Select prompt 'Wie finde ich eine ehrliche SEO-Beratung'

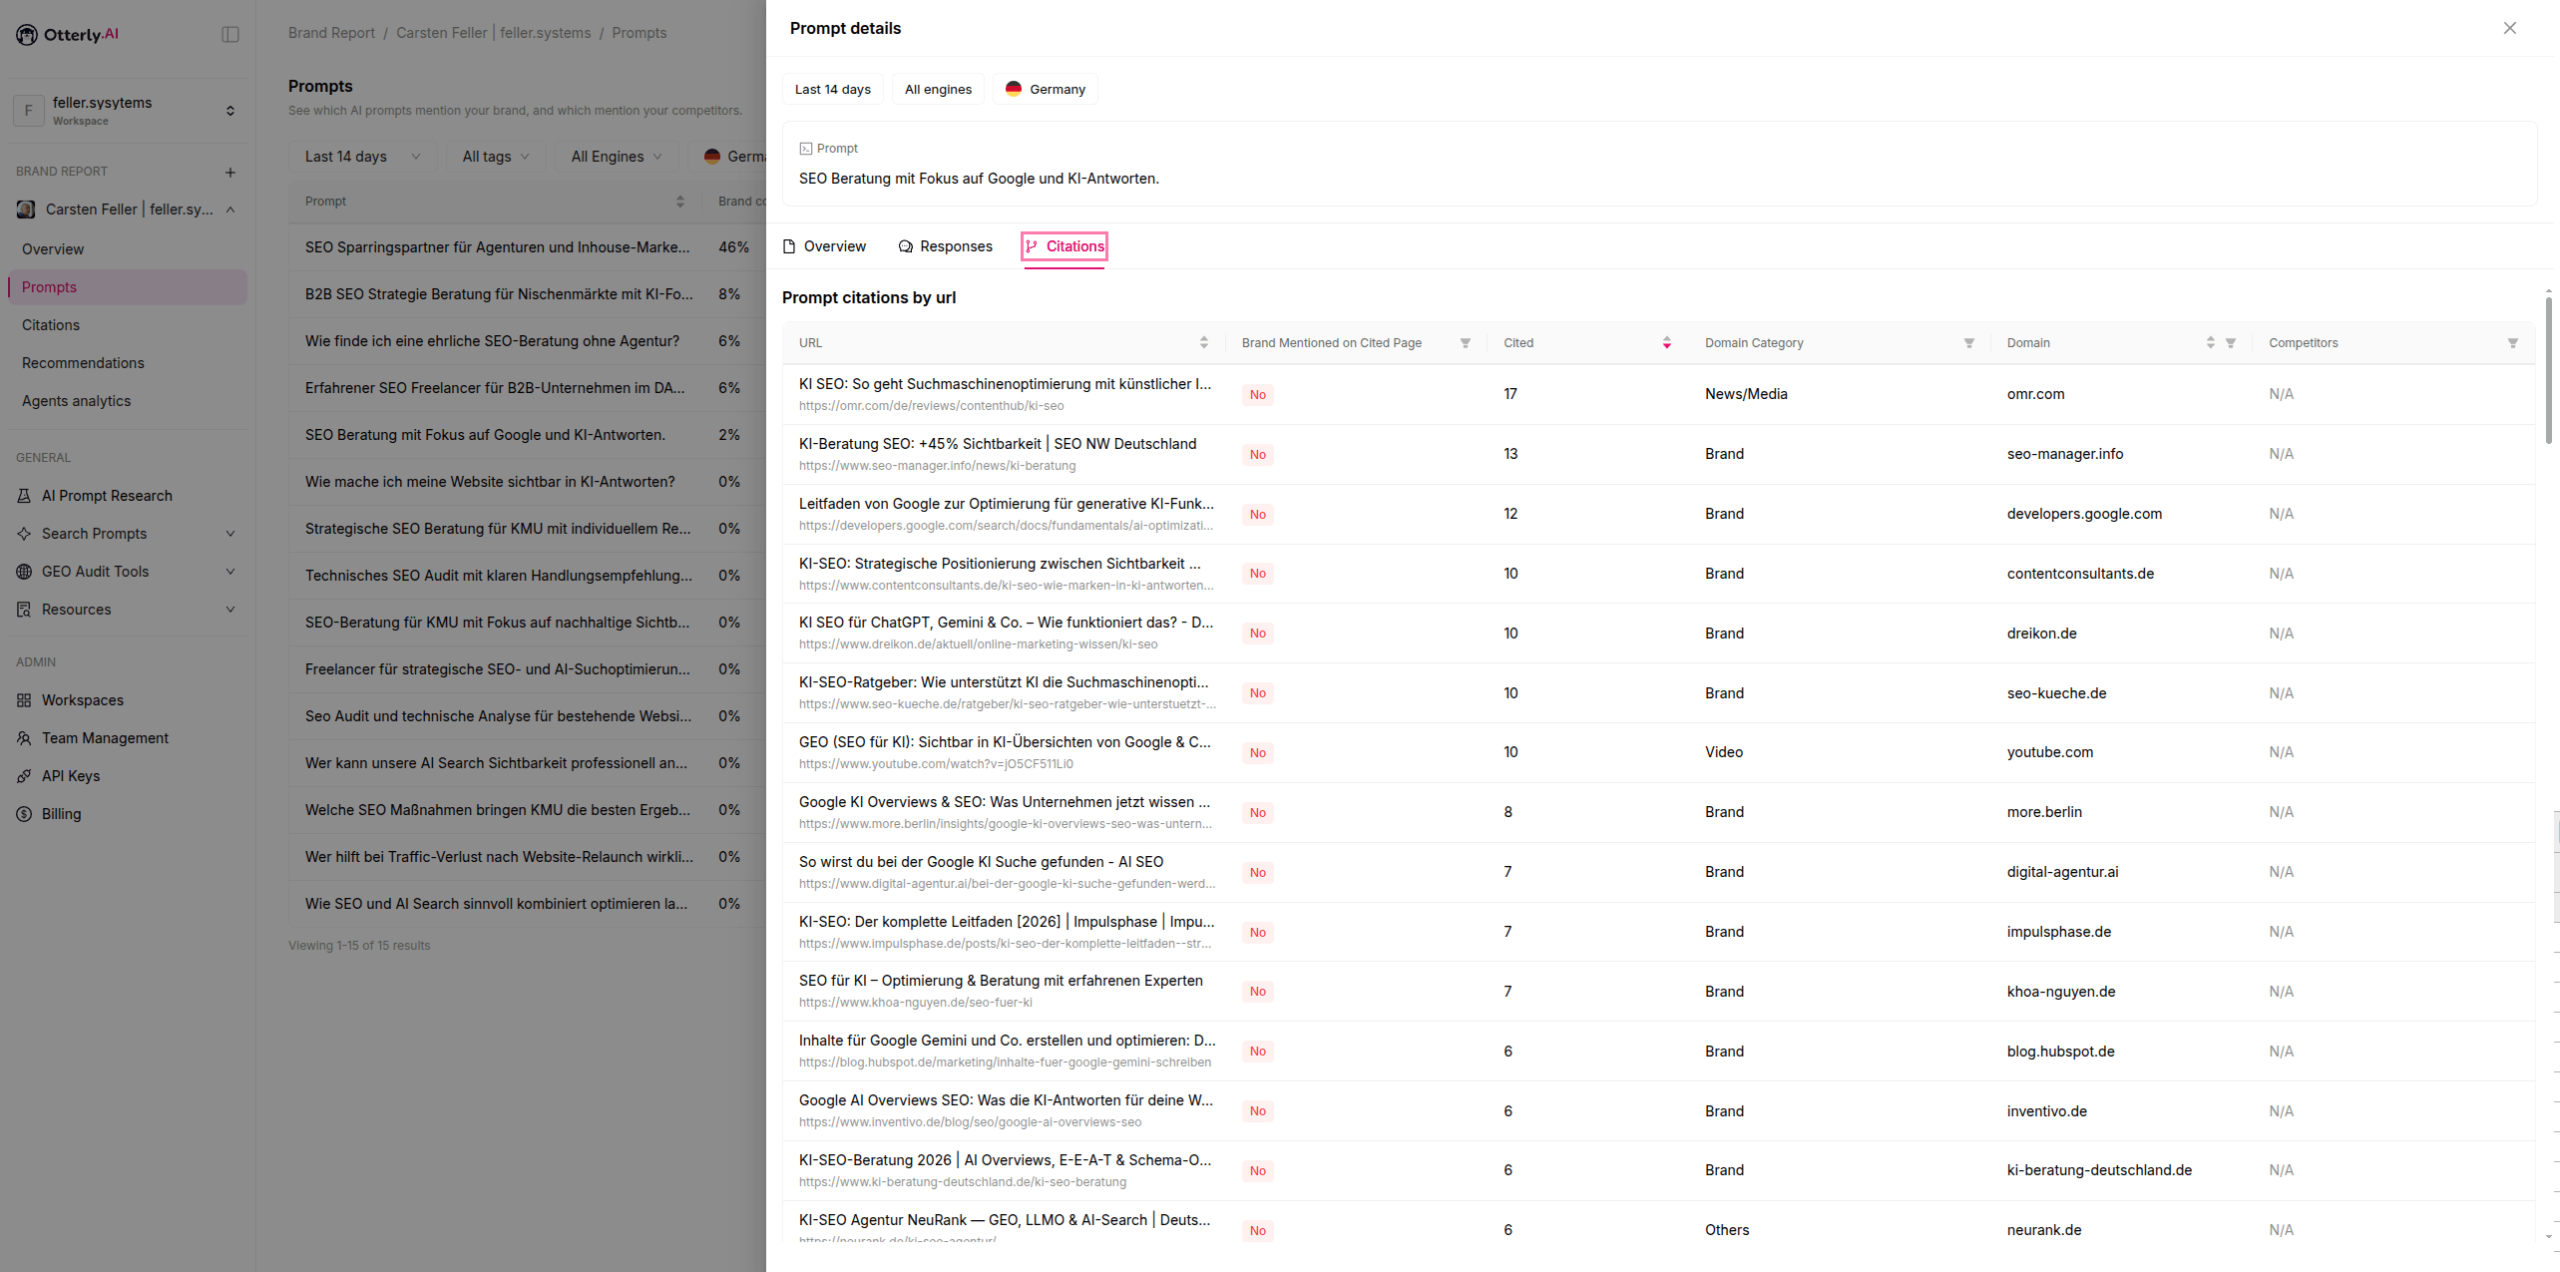click(492, 342)
